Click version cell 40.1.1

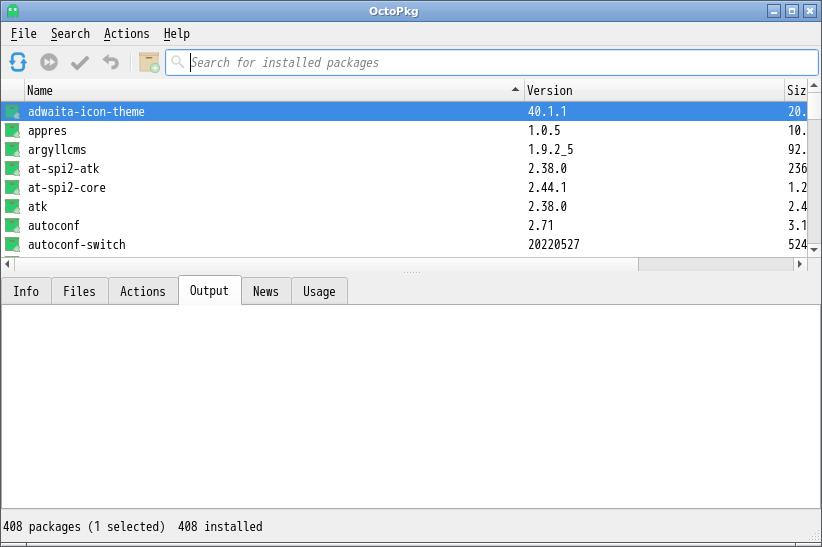click(547, 112)
